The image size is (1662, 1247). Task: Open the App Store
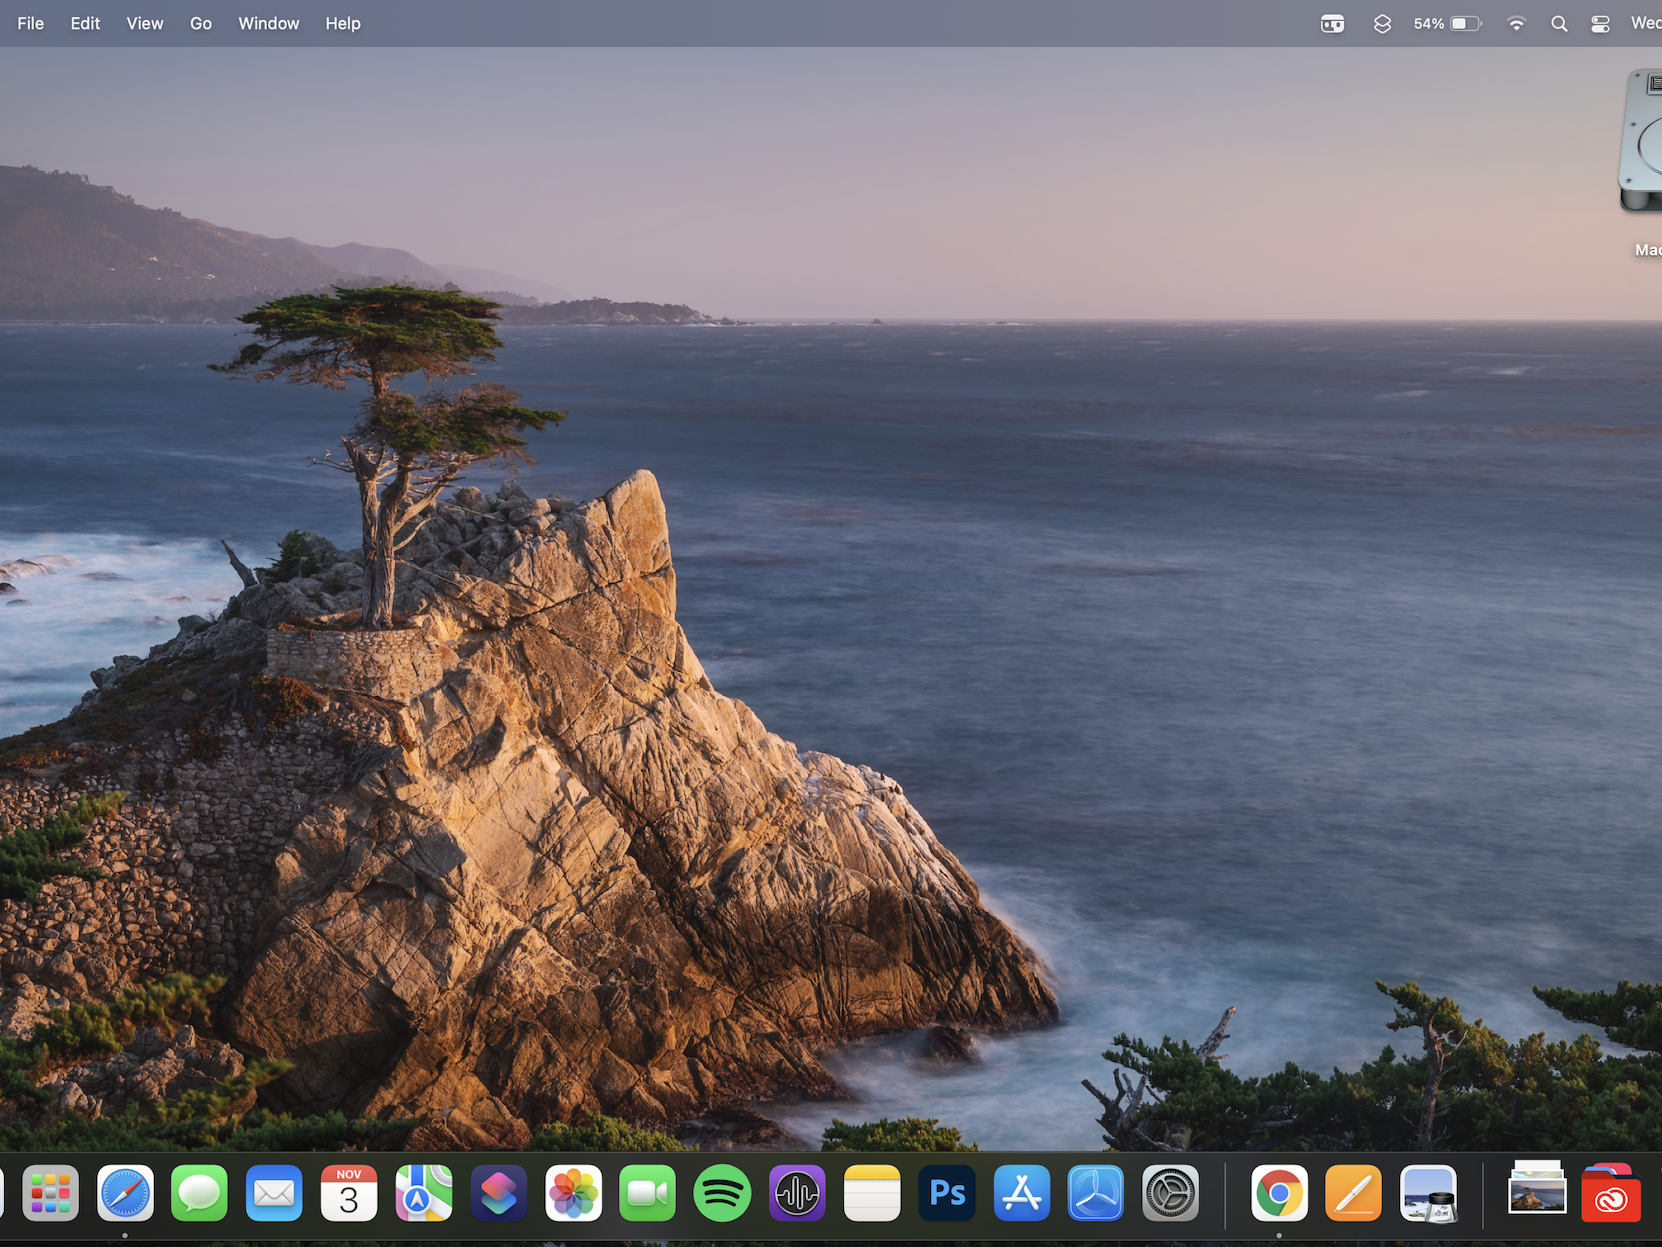(x=1021, y=1193)
